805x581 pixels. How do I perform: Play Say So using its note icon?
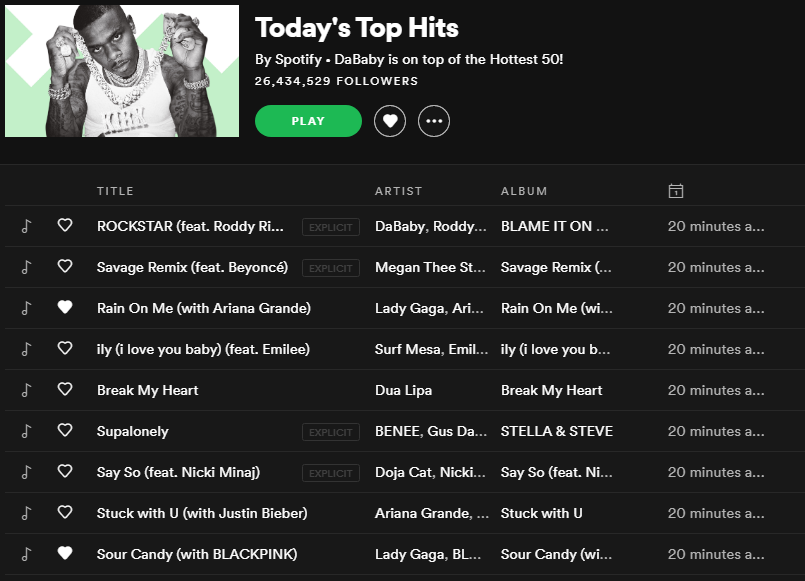tap(26, 472)
